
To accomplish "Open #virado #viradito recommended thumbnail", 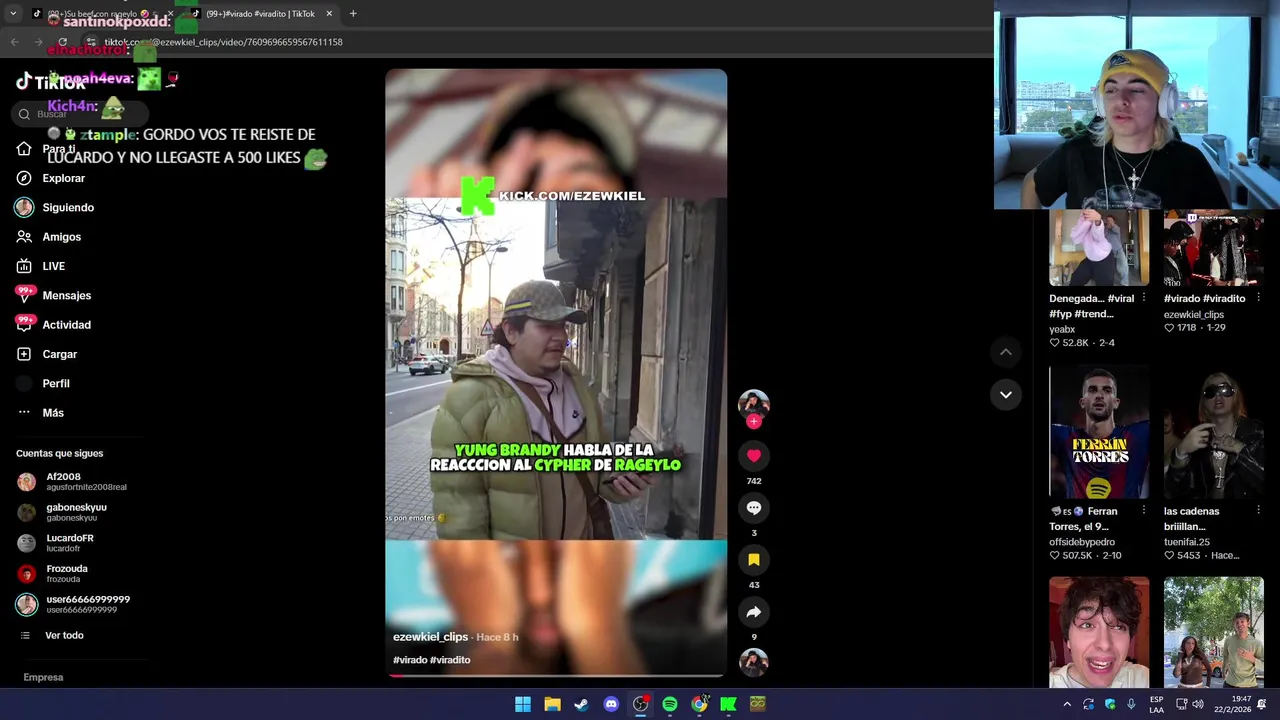I will (1213, 247).
